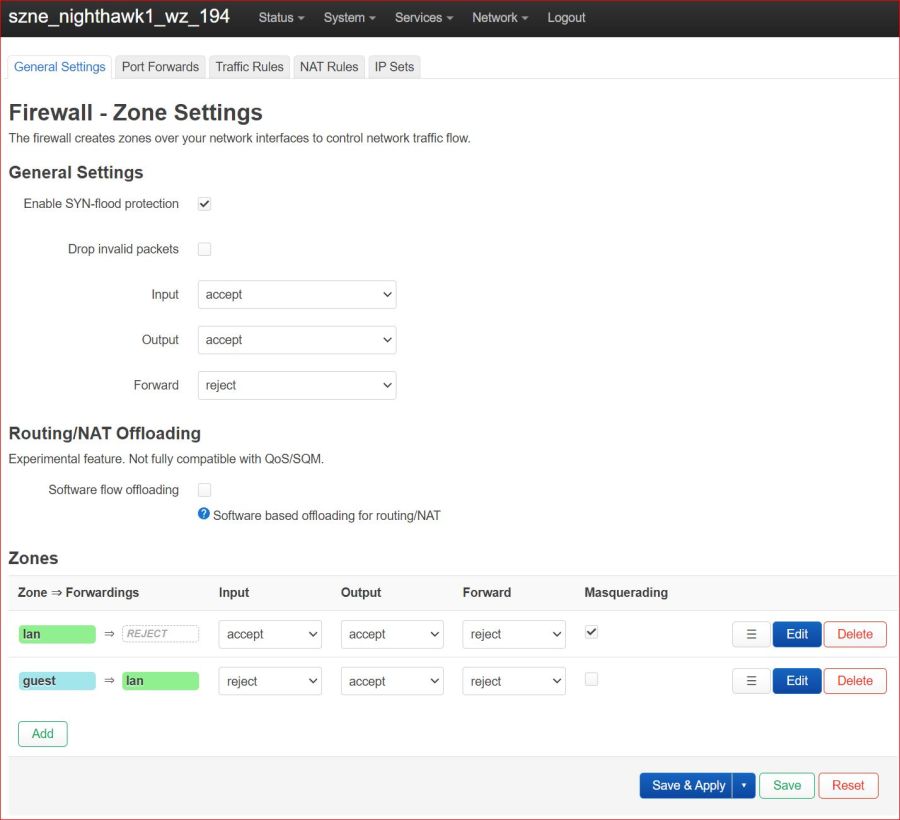Screen dimensions: 900x820
Task: Click the REJECT forwarding badge for lan zone
Action: pyautogui.click(x=160, y=634)
